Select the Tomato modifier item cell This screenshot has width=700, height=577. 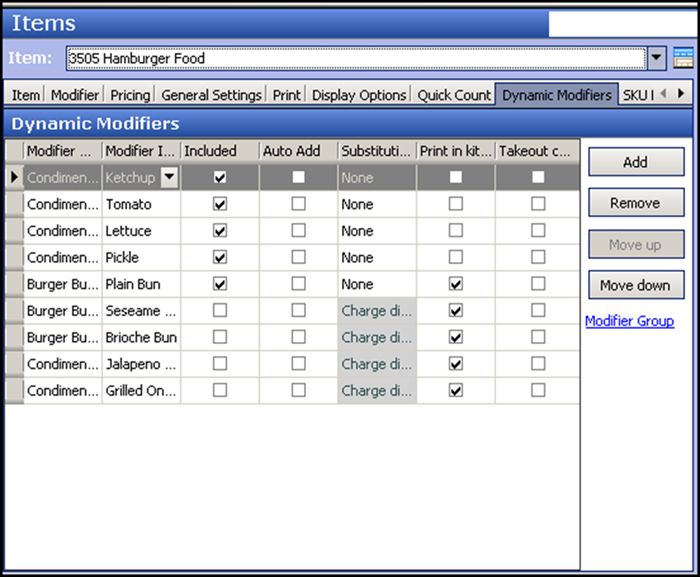(x=141, y=204)
